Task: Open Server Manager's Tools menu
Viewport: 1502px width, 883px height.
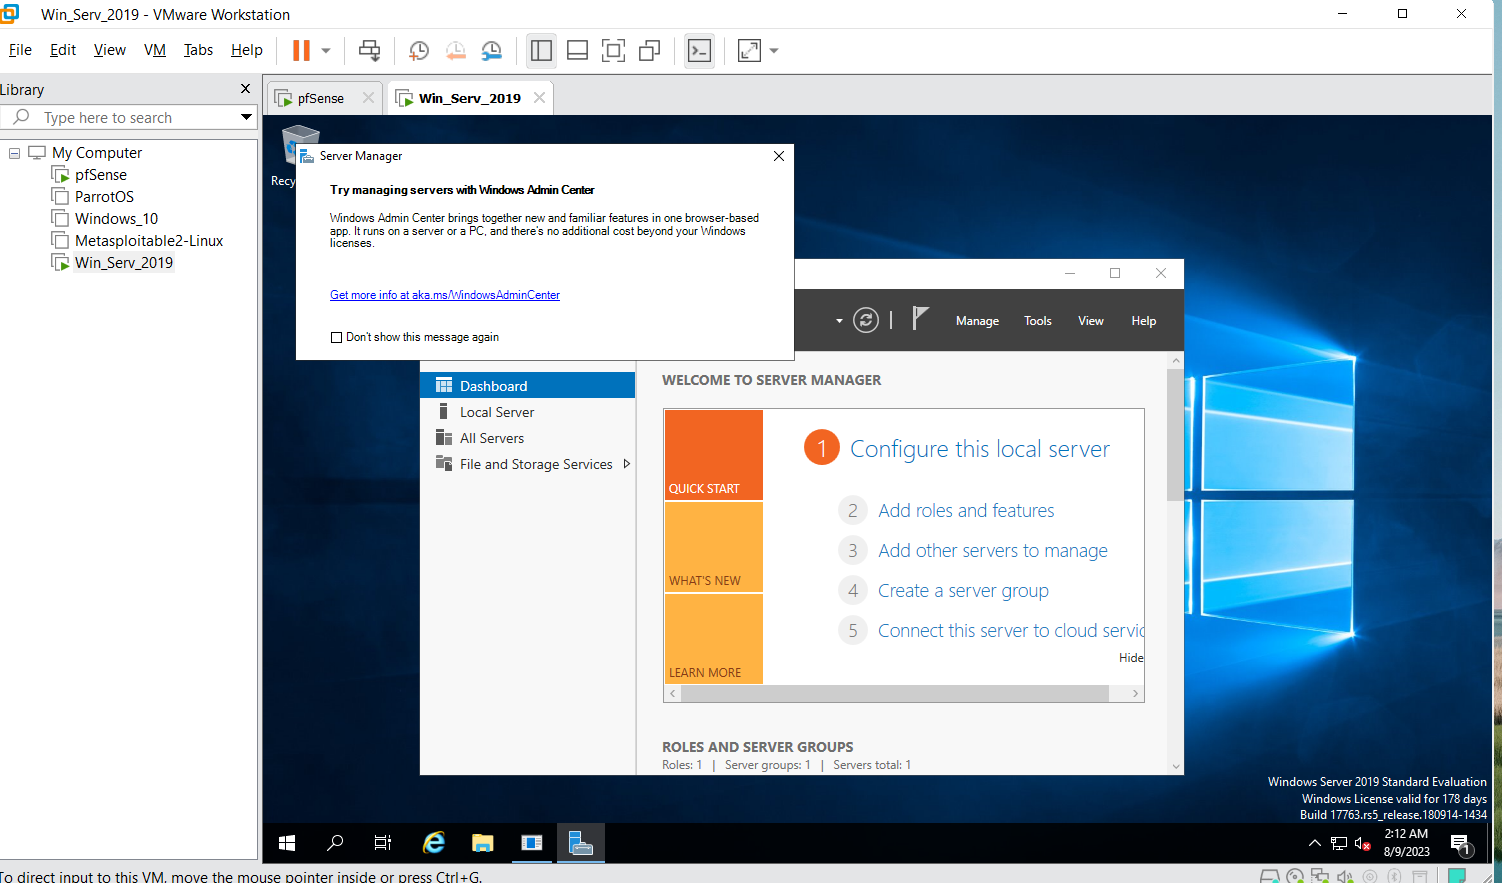Action: pos(1038,321)
